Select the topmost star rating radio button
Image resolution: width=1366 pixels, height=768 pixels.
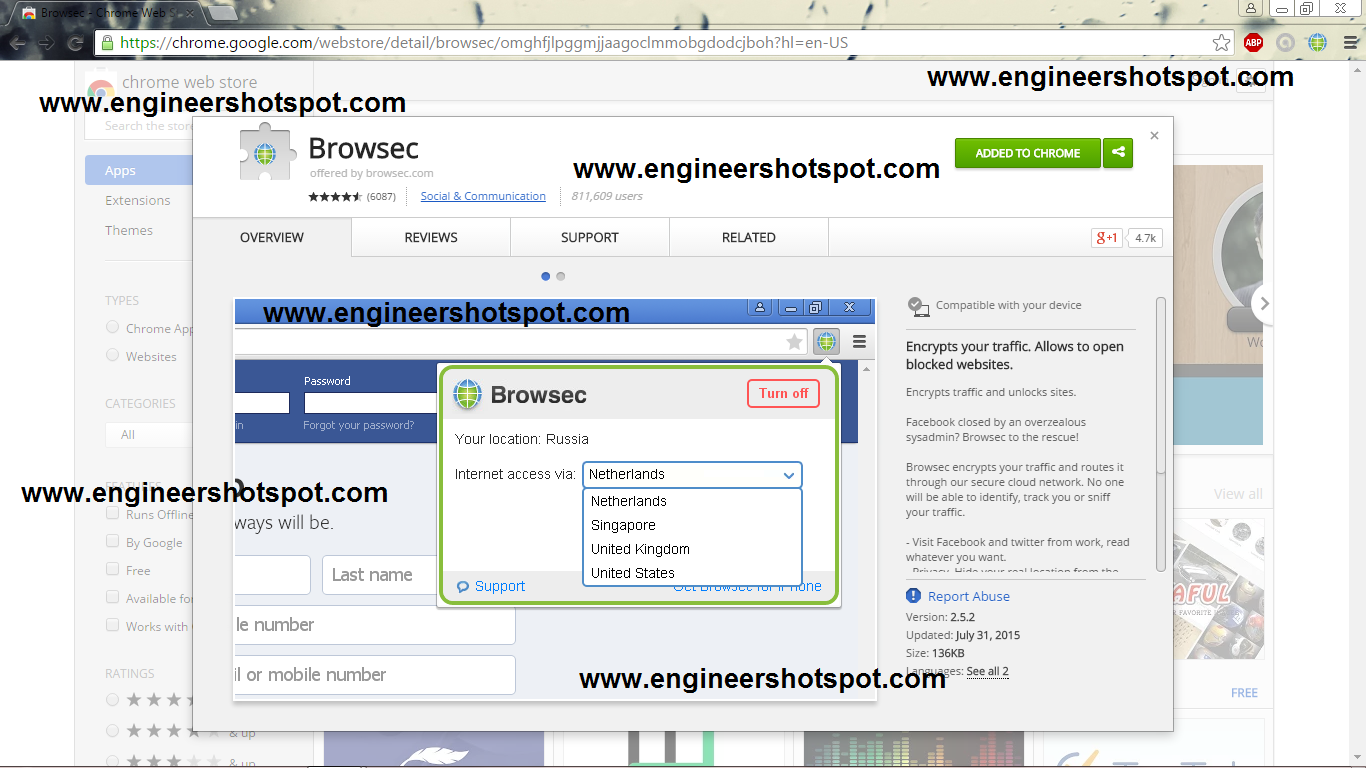113,700
